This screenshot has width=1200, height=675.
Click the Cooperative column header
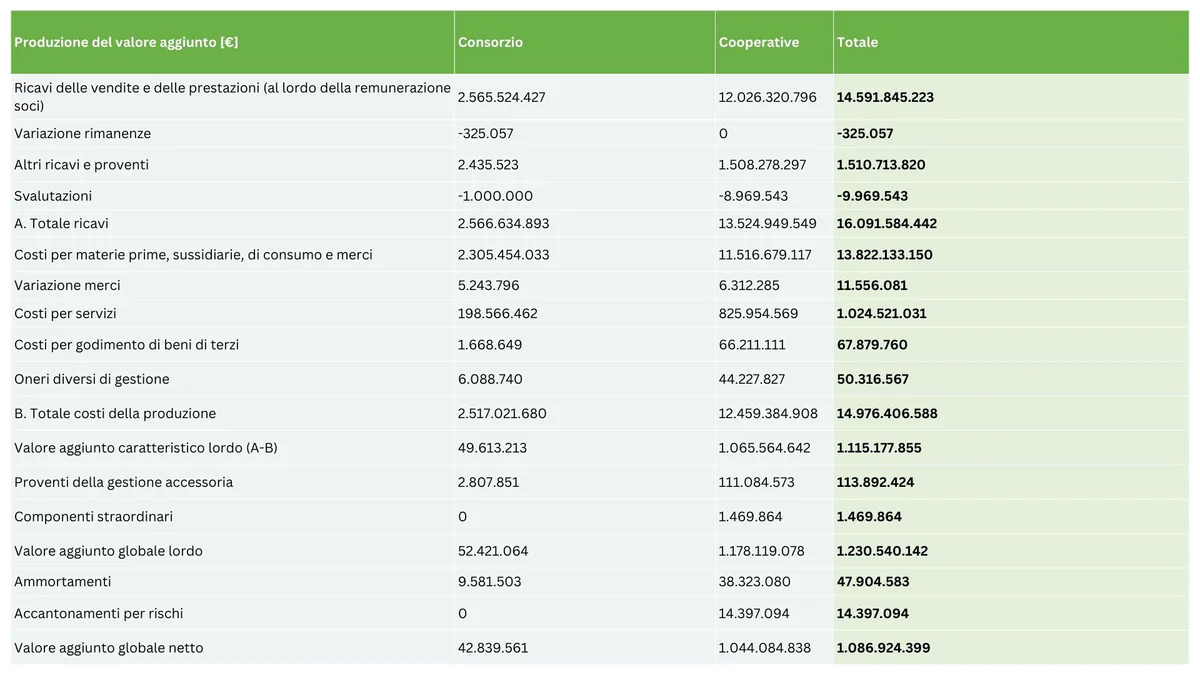pos(758,42)
